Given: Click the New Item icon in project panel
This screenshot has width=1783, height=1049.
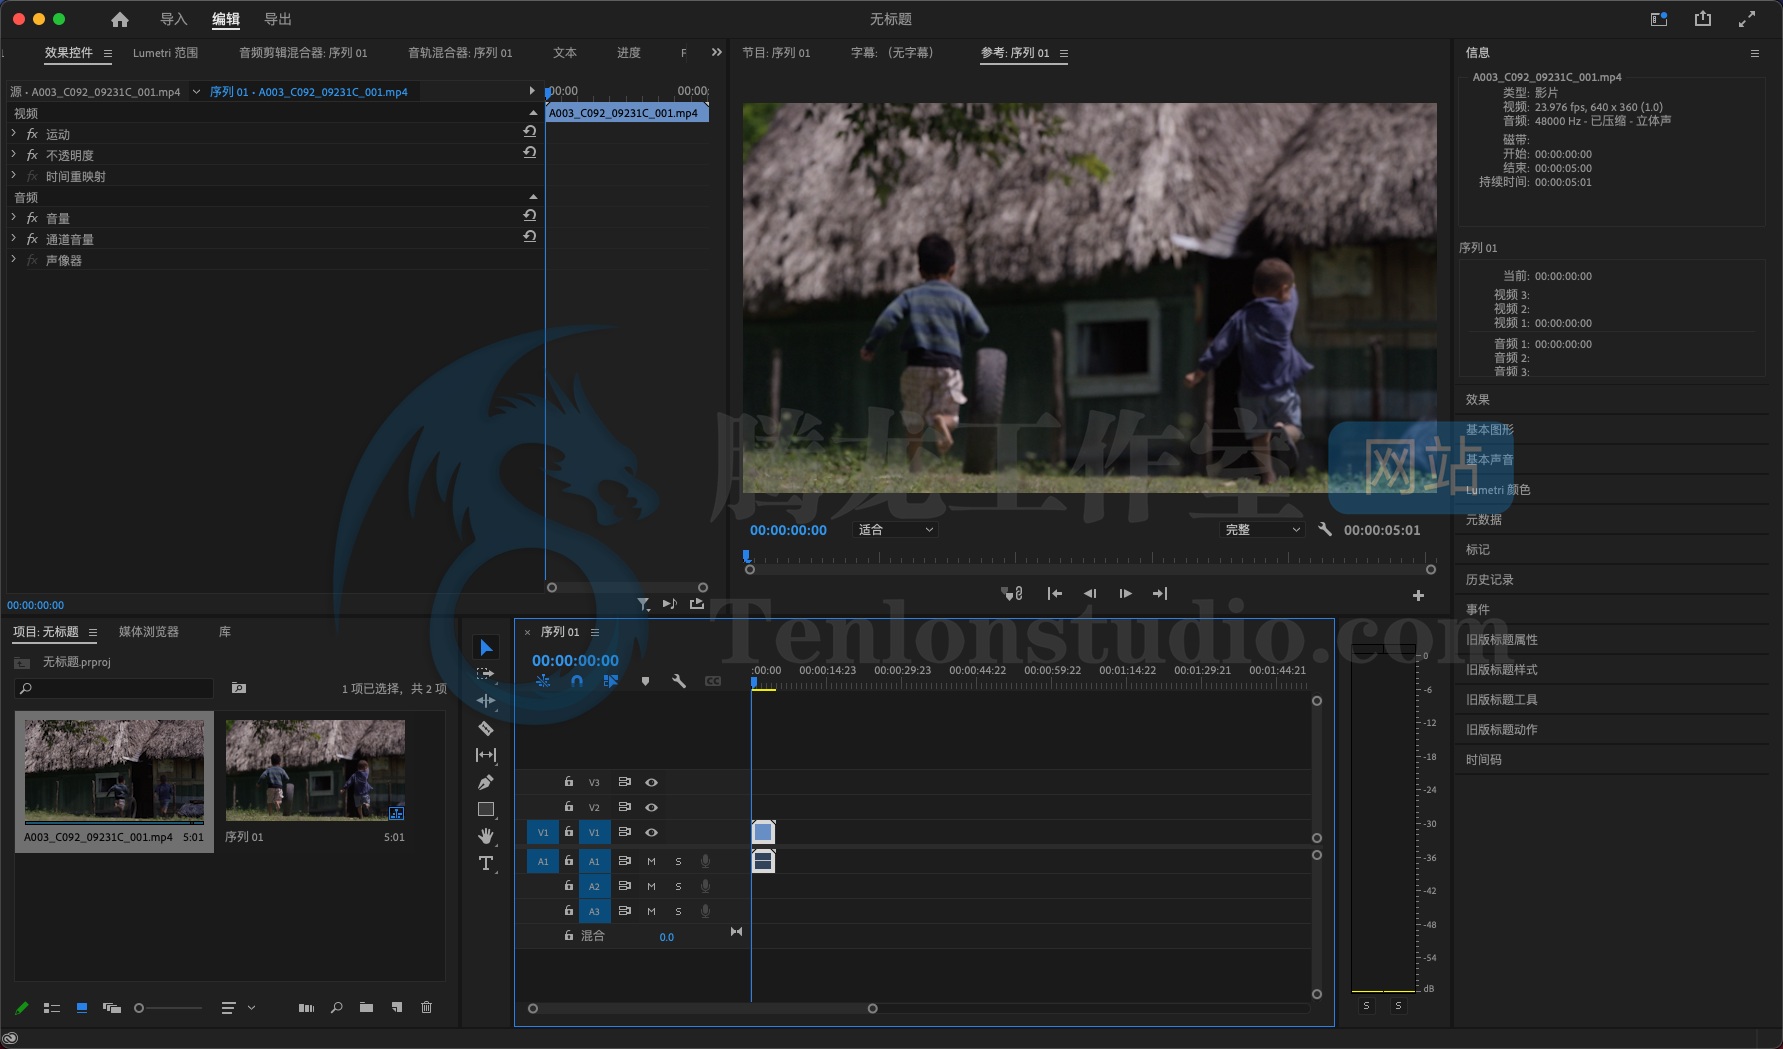Looking at the screenshot, I should point(397,1007).
